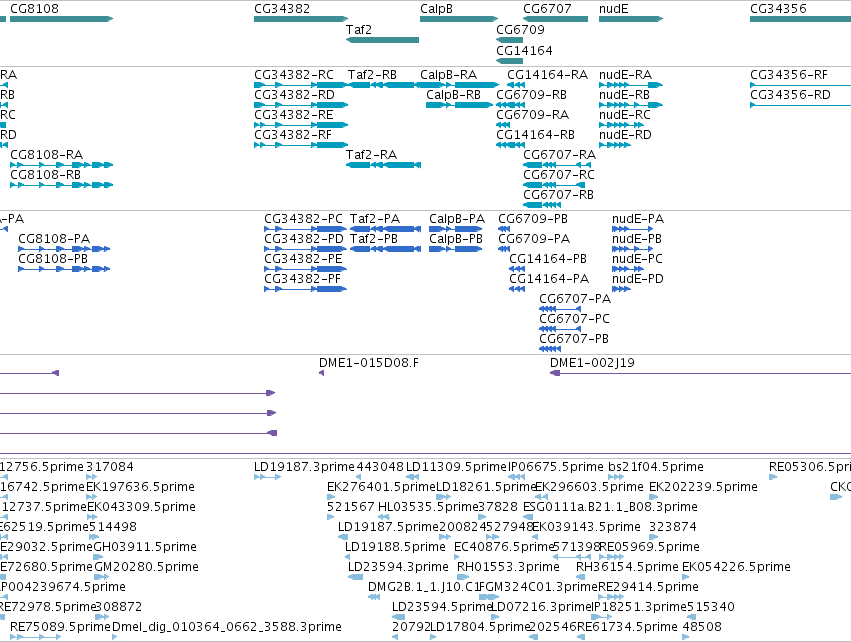Viewport: 851px width, 642px height.
Task: Select the CG6707-RA transcript
Action: tap(560, 155)
